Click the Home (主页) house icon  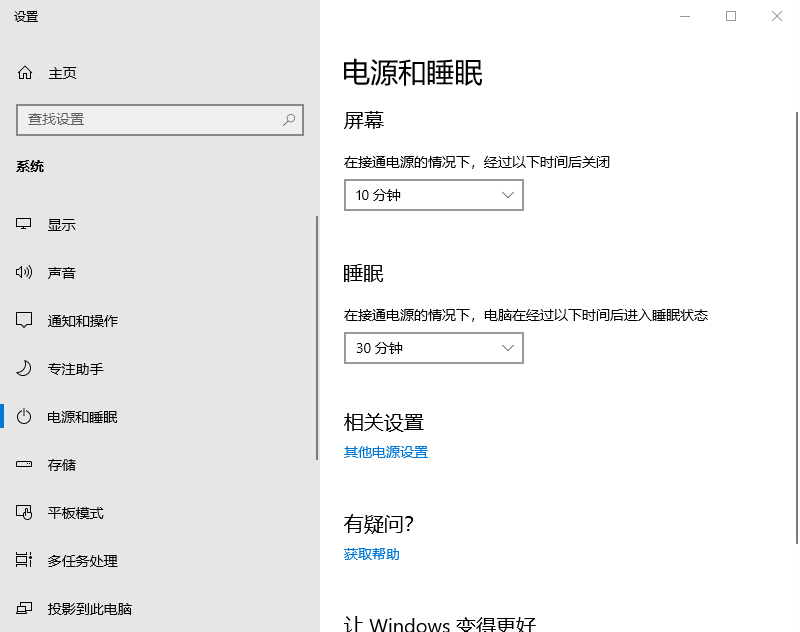25,73
